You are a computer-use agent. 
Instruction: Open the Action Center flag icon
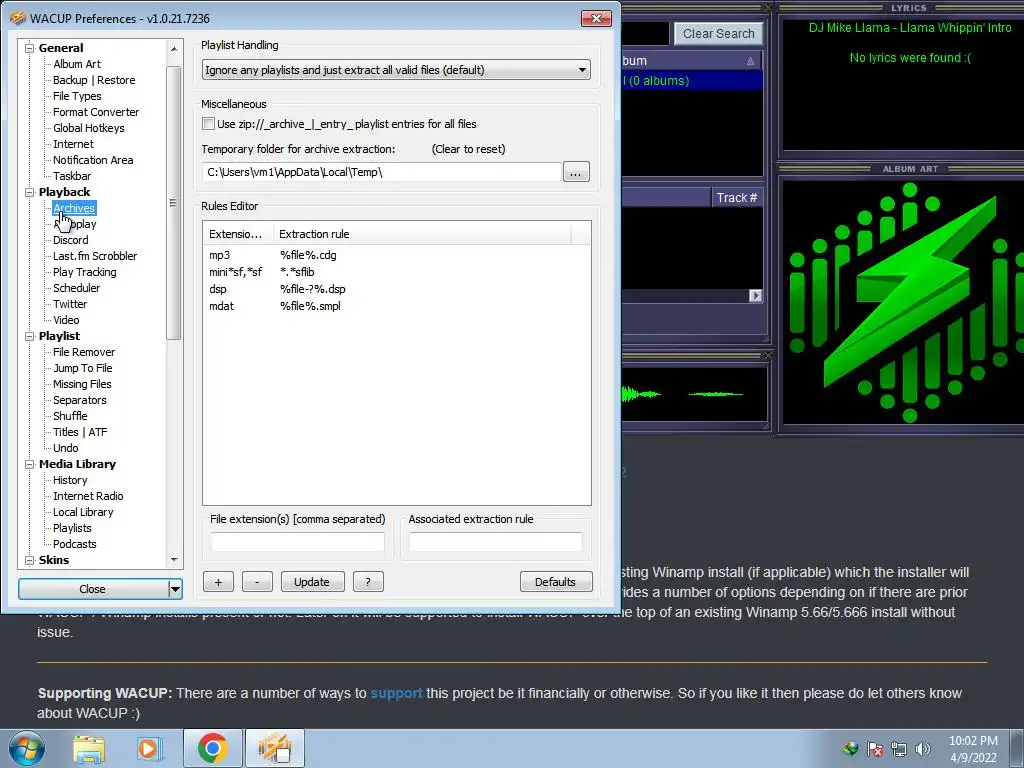[x=874, y=749]
